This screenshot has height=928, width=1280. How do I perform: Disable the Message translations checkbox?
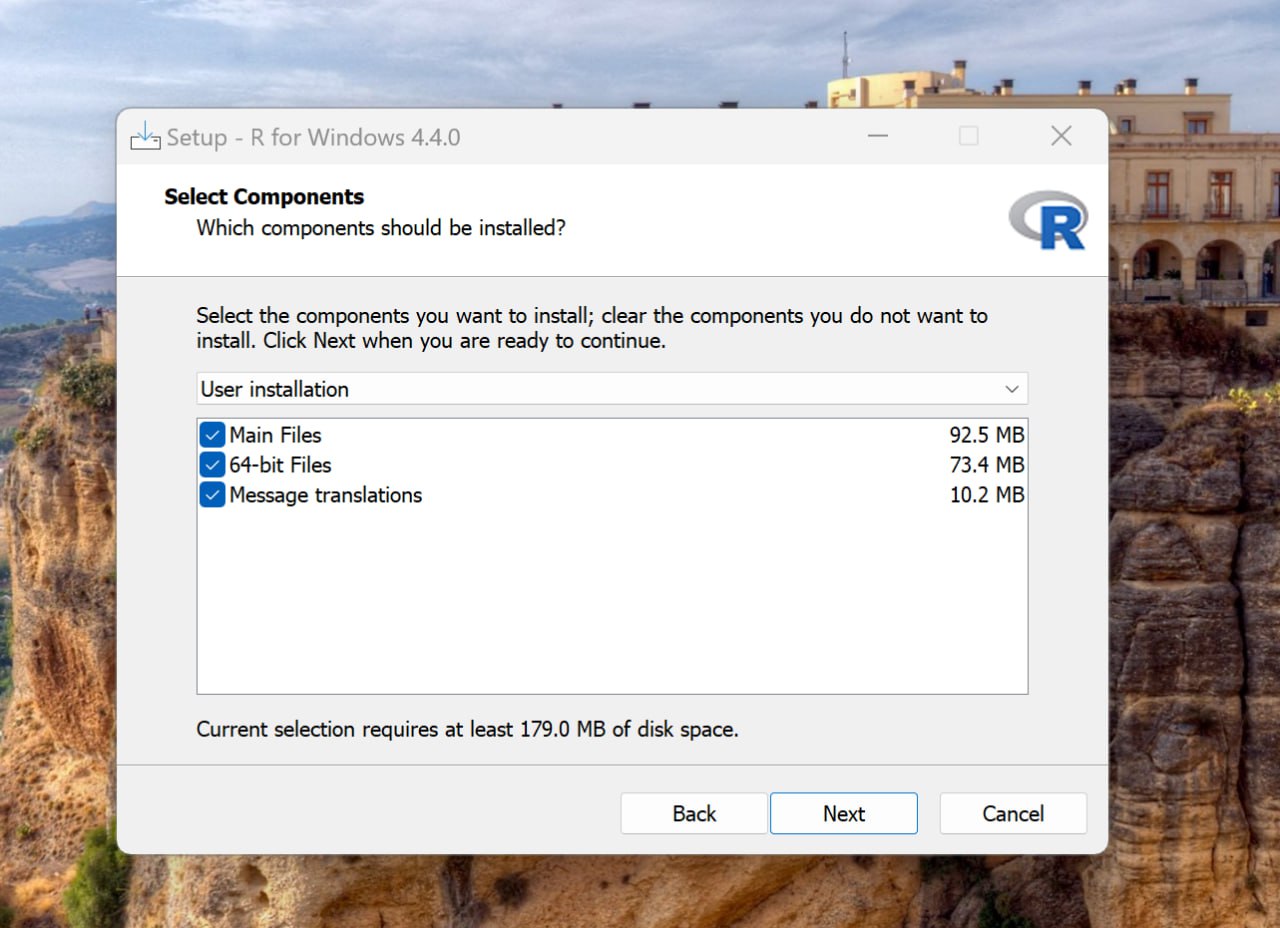click(x=212, y=495)
